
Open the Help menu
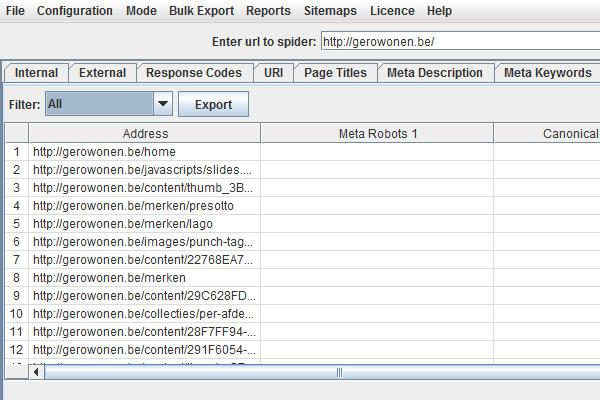click(x=439, y=11)
